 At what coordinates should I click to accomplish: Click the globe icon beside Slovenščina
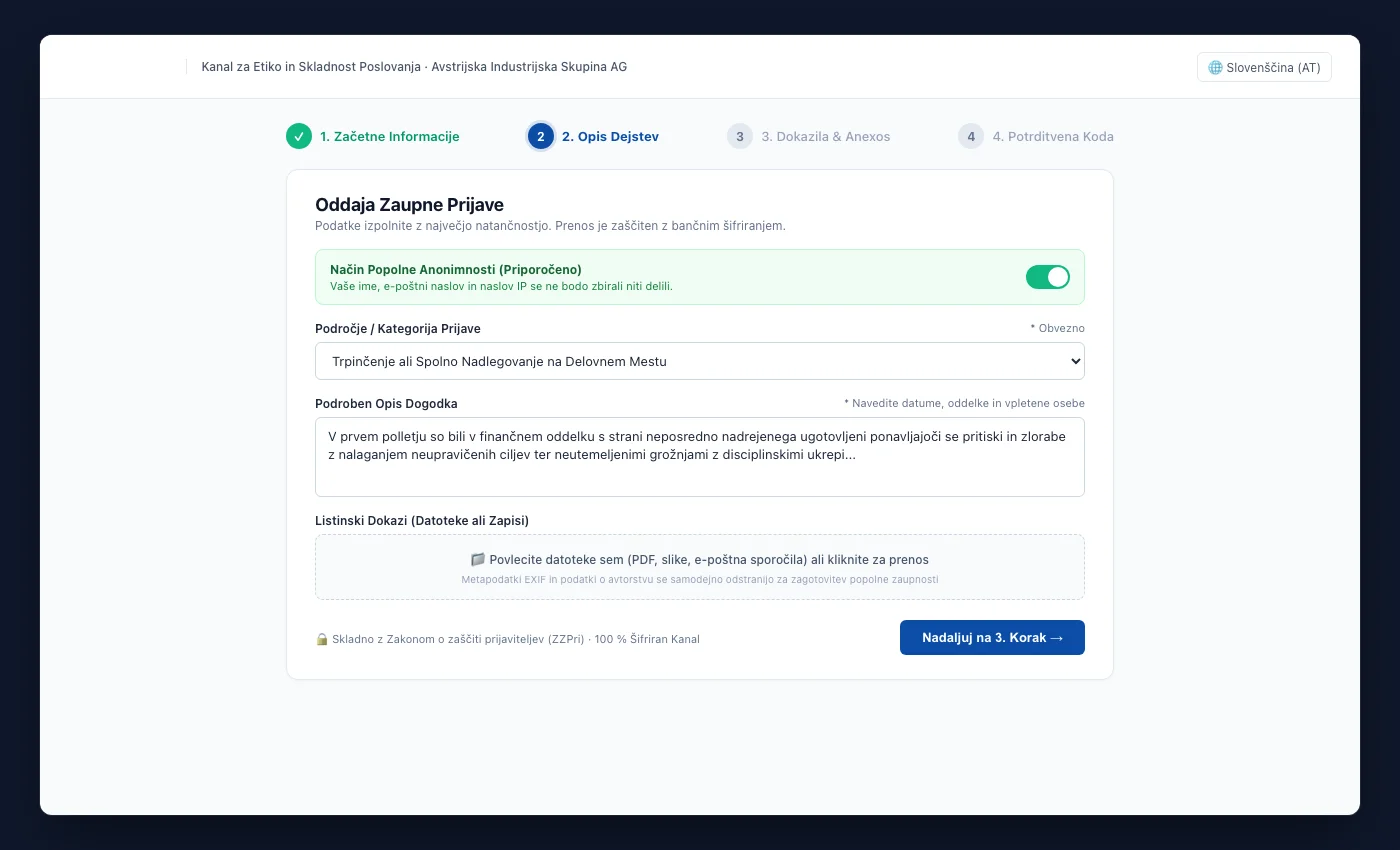[1215, 68]
